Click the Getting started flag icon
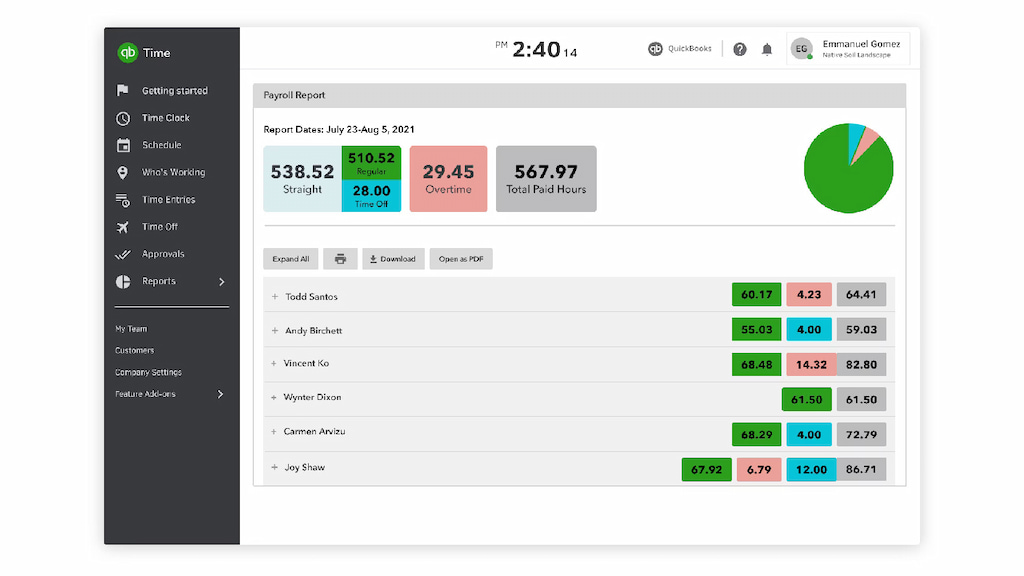Viewport: 1024px width, 576px height. point(121,90)
